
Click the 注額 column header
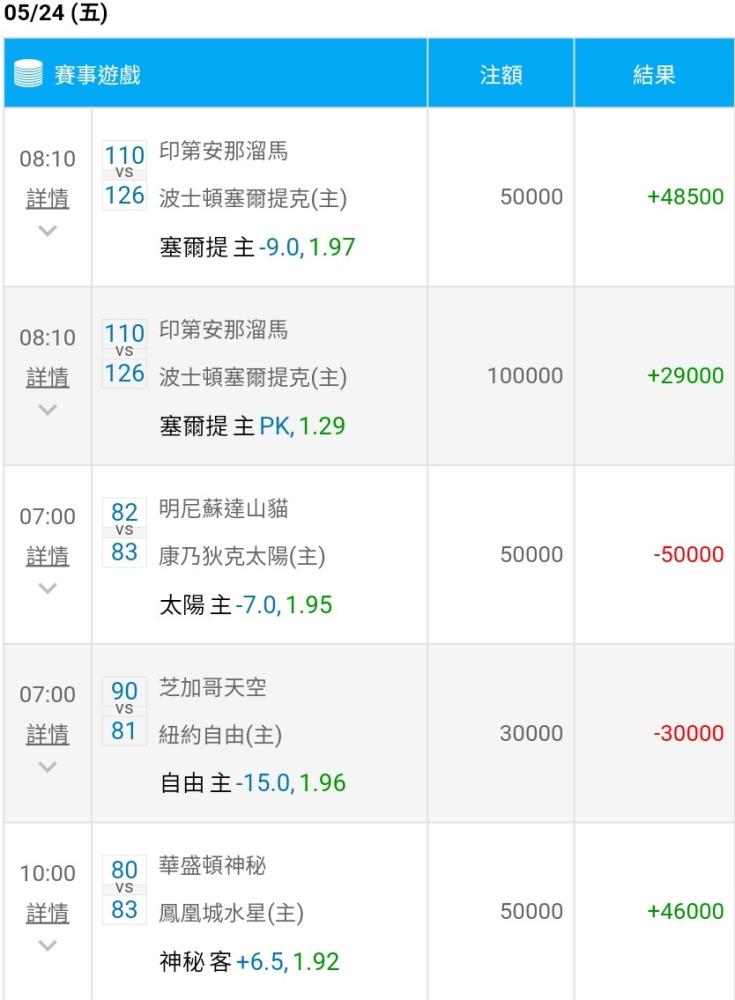(501, 75)
